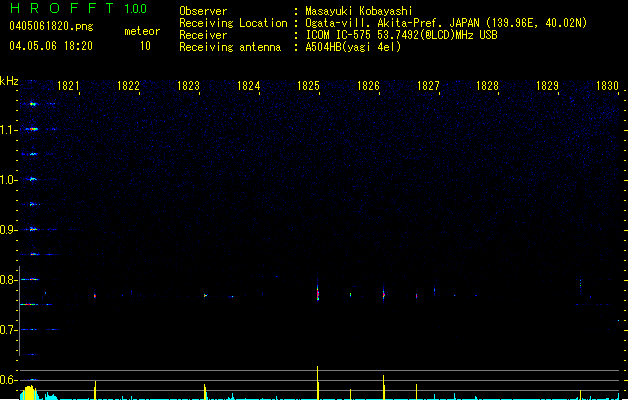Viewport: 629px width, 400px height.
Task: Click the 'Receiving Location' label
Action: 233,23
